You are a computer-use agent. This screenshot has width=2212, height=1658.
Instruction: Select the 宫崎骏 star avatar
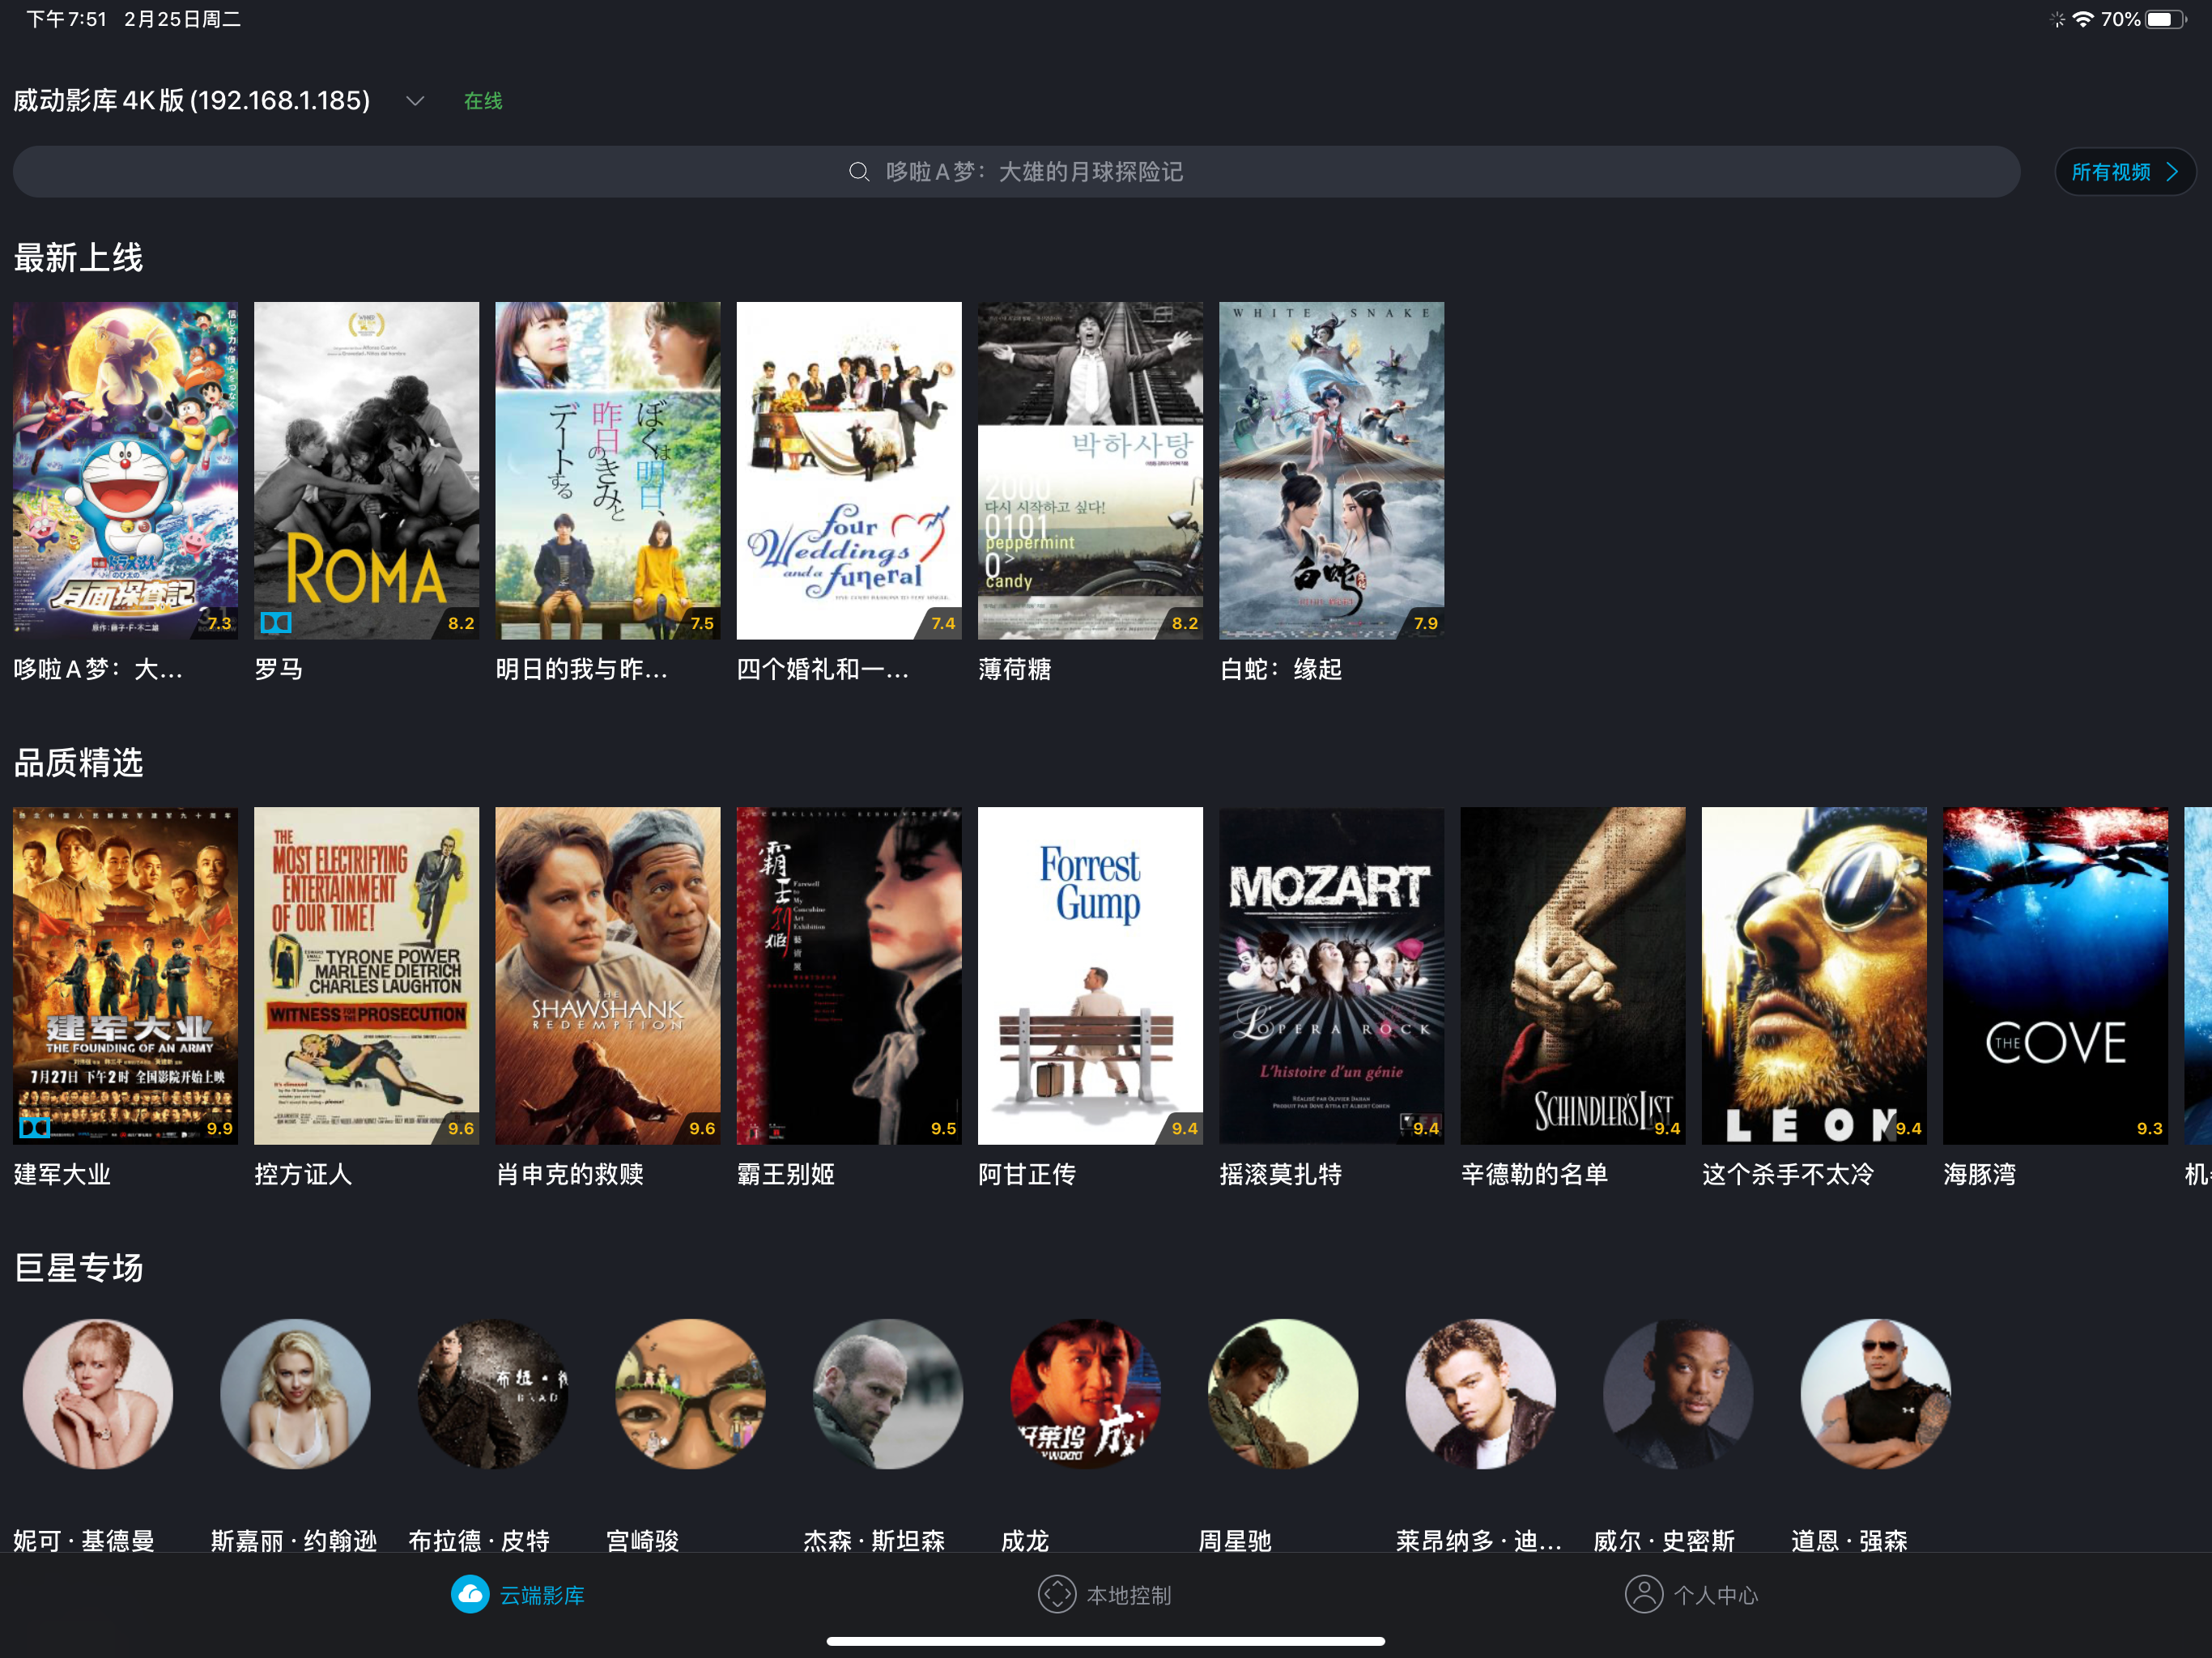[x=690, y=1393]
